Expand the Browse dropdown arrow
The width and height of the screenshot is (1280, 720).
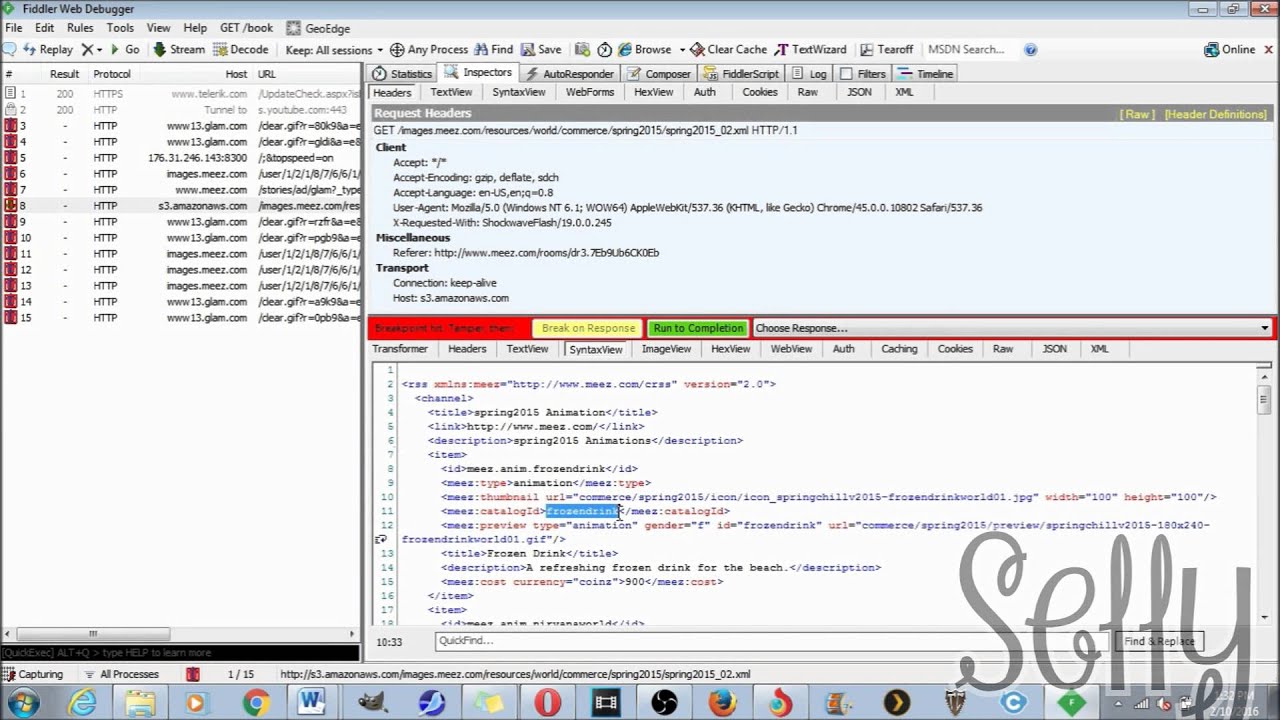[x=682, y=49]
